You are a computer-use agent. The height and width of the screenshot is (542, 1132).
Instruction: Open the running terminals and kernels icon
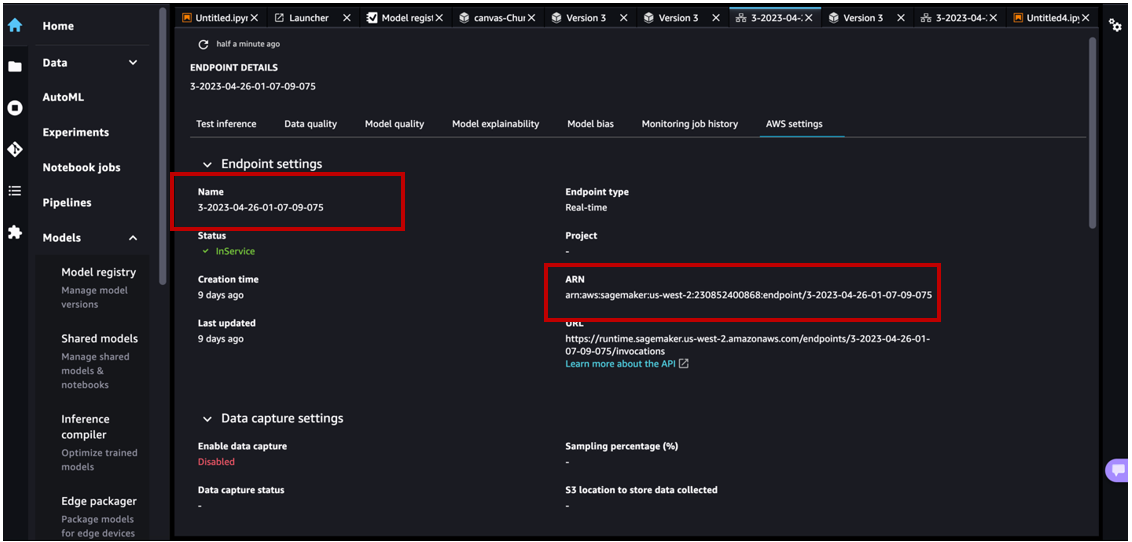[x=14, y=108]
